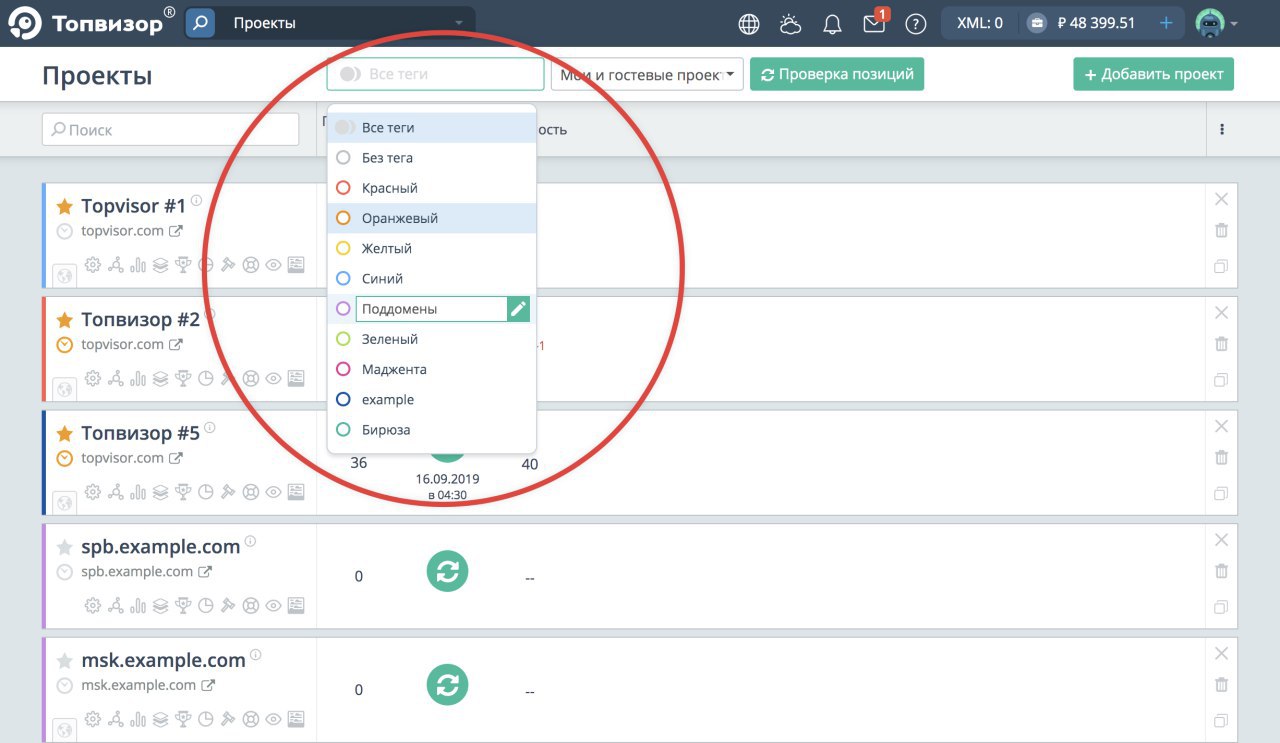Open the external link icon for Топвизор #2

coord(175,345)
